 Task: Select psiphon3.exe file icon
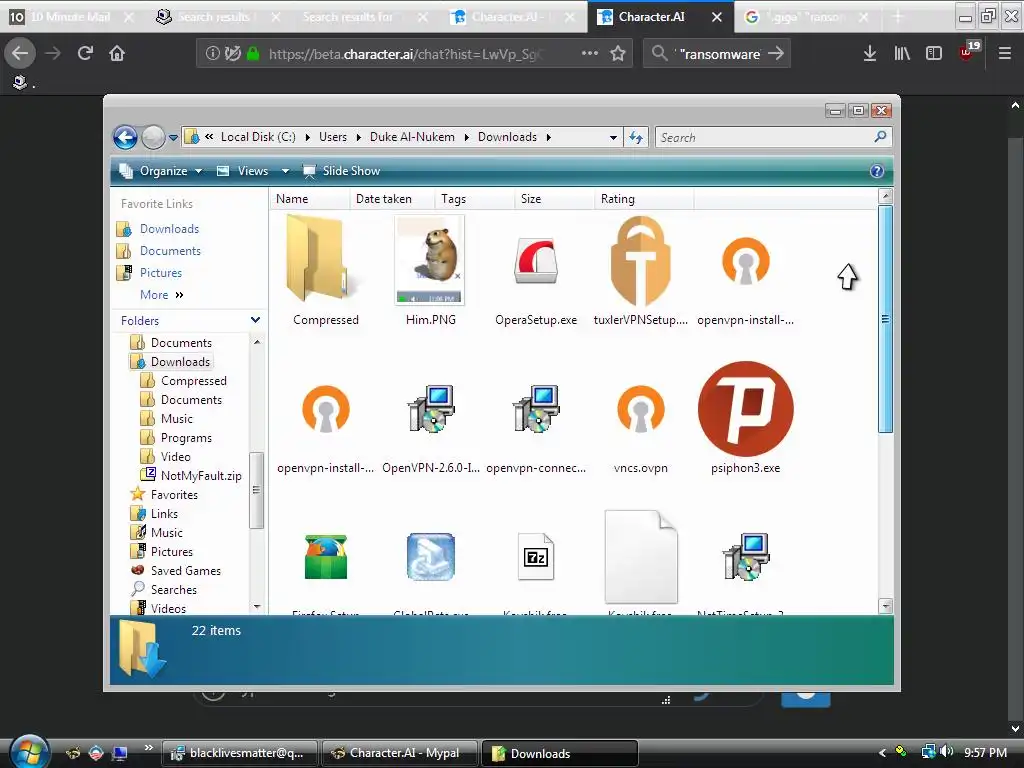(745, 409)
